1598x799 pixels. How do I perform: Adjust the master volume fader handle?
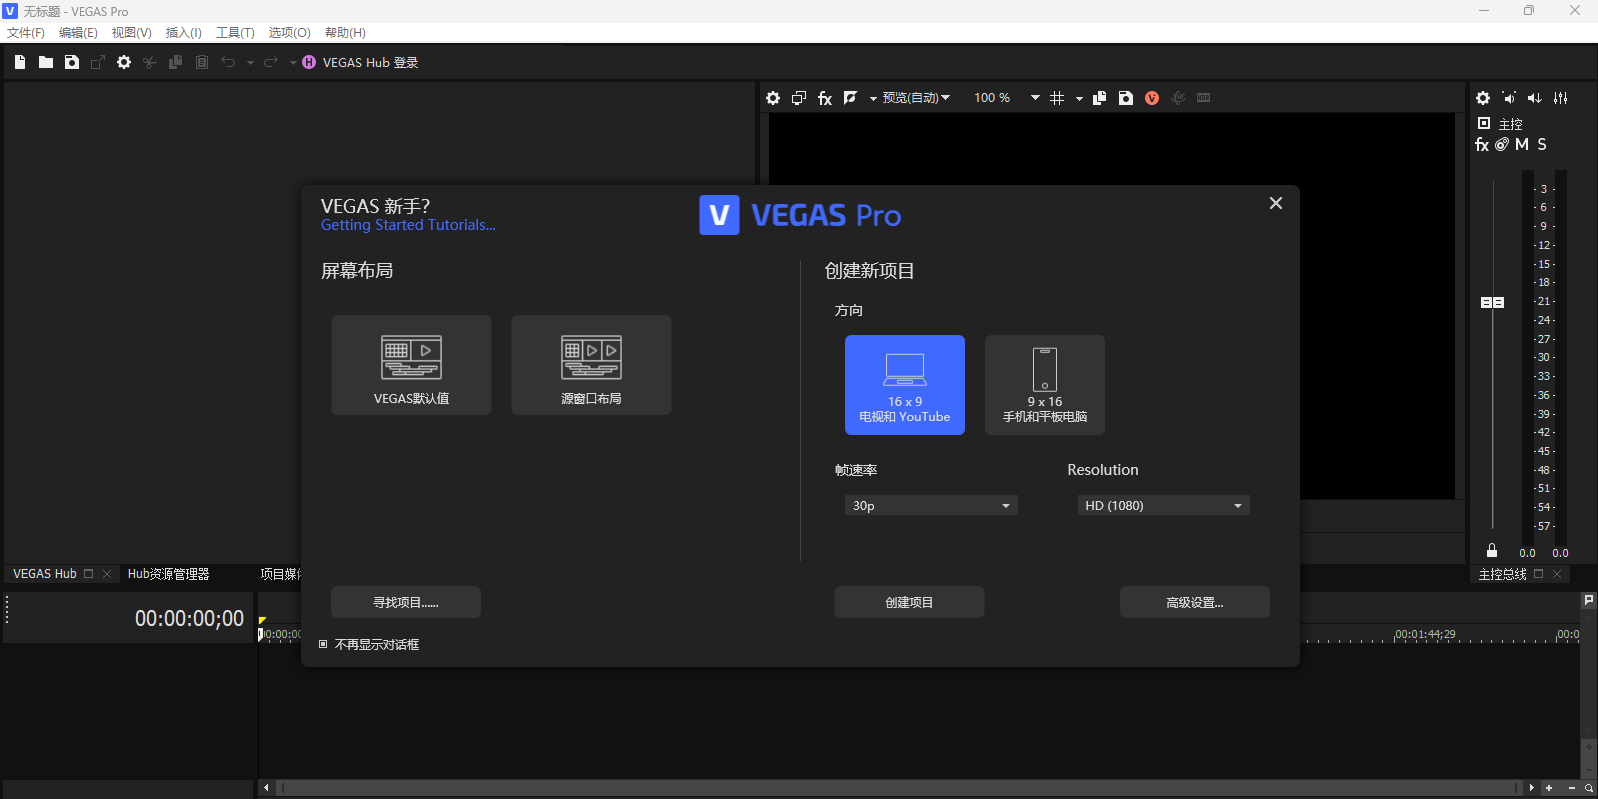(x=1493, y=302)
